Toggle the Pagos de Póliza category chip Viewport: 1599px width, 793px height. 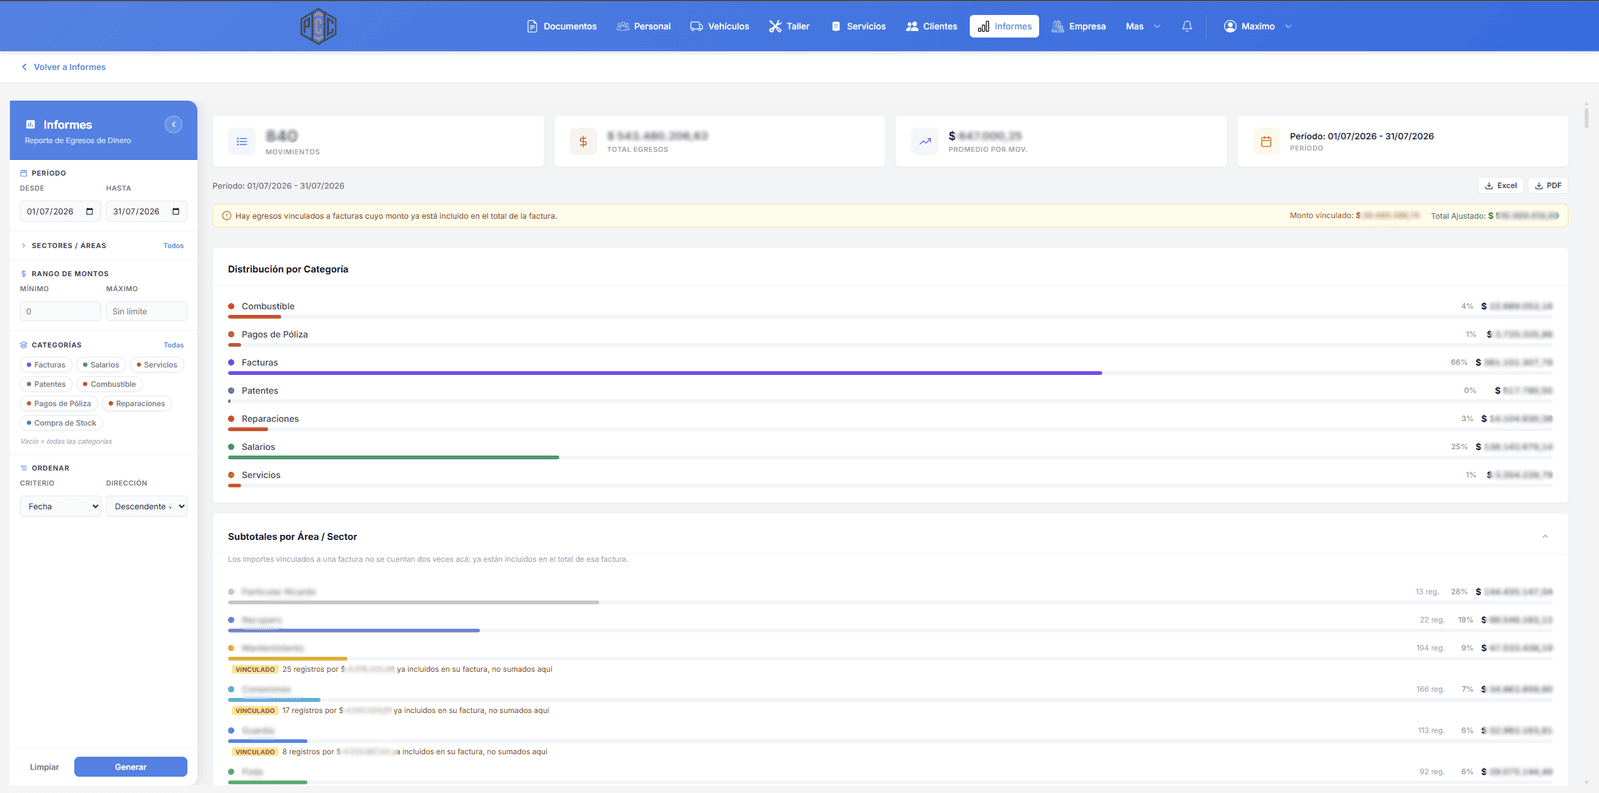click(x=59, y=404)
